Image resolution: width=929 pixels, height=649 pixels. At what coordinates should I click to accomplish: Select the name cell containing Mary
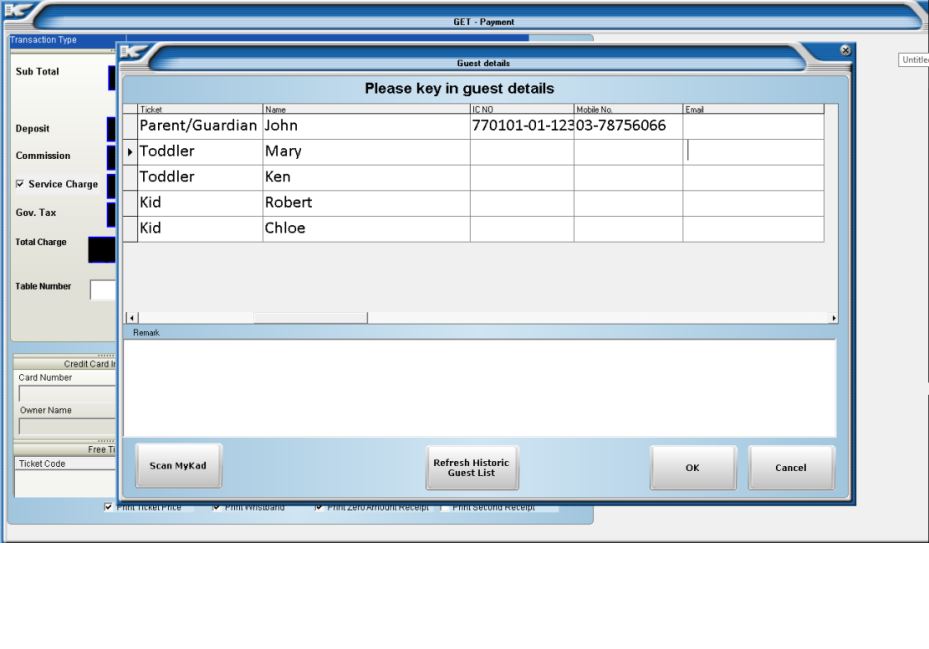pyautogui.click(x=366, y=152)
